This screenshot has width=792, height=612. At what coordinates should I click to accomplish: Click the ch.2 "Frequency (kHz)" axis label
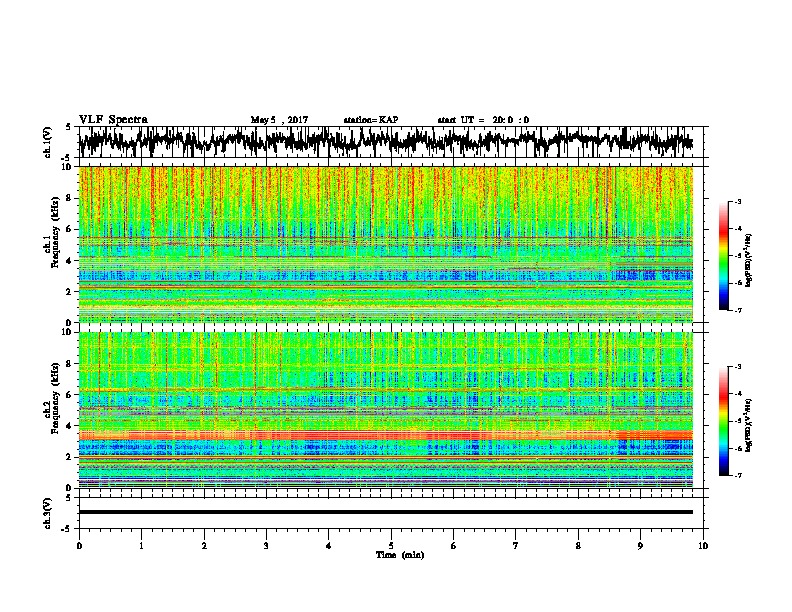tap(55, 397)
